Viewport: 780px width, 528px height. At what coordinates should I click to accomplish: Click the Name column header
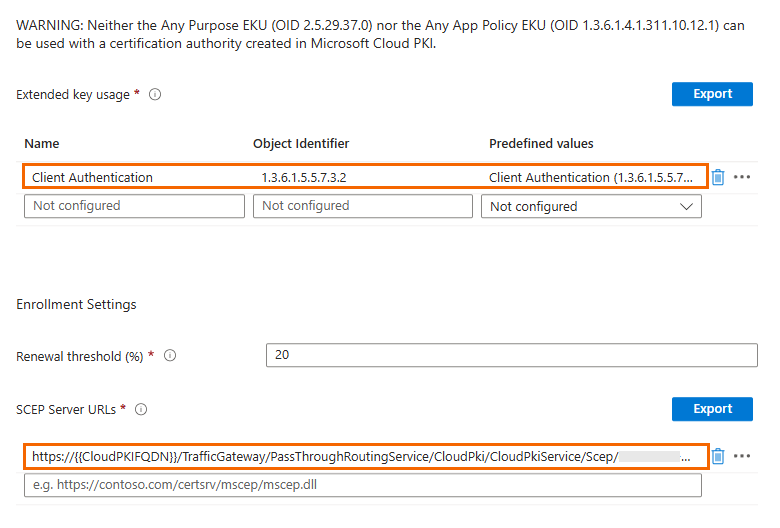point(42,144)
